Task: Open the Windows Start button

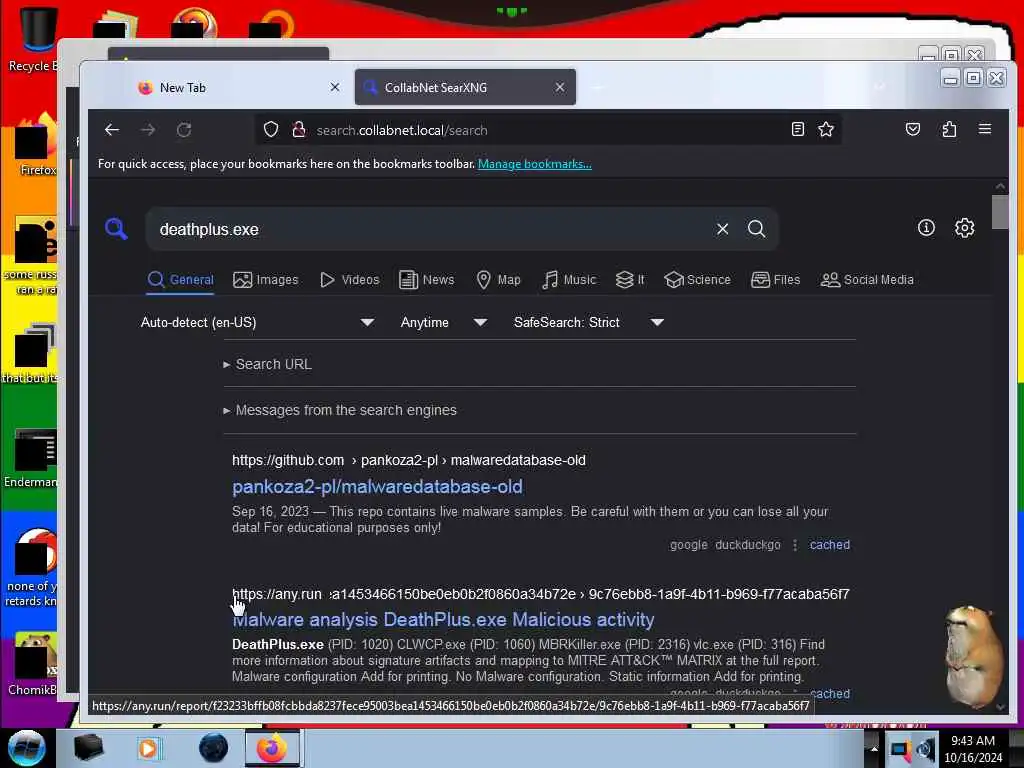Action: pyautogui.click(x=26, y=748)
